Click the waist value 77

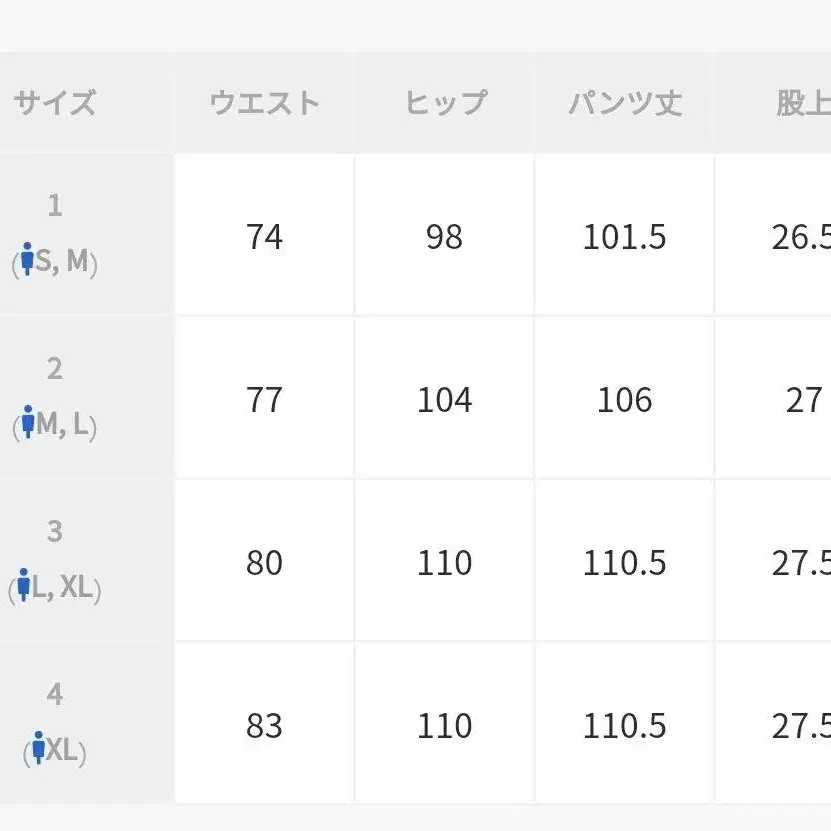click(264, 400)
